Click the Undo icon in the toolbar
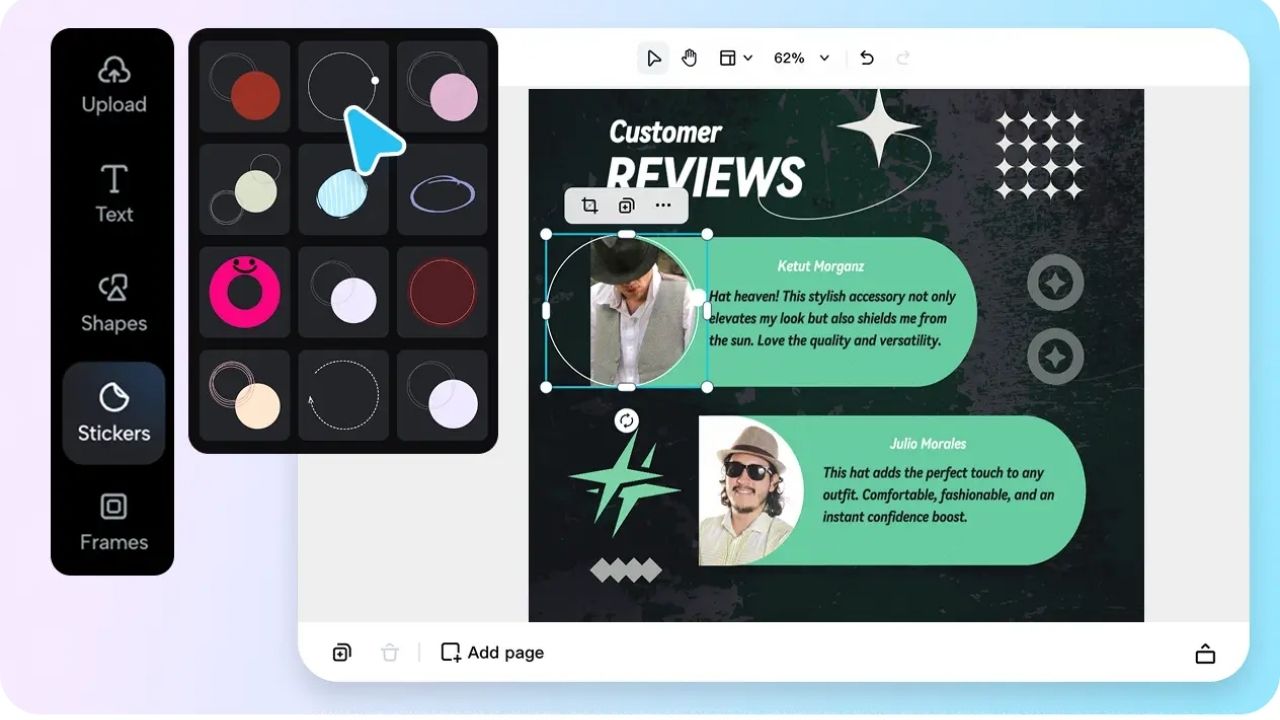This screenshot has width=1280, height=720. tap(866, 57)
